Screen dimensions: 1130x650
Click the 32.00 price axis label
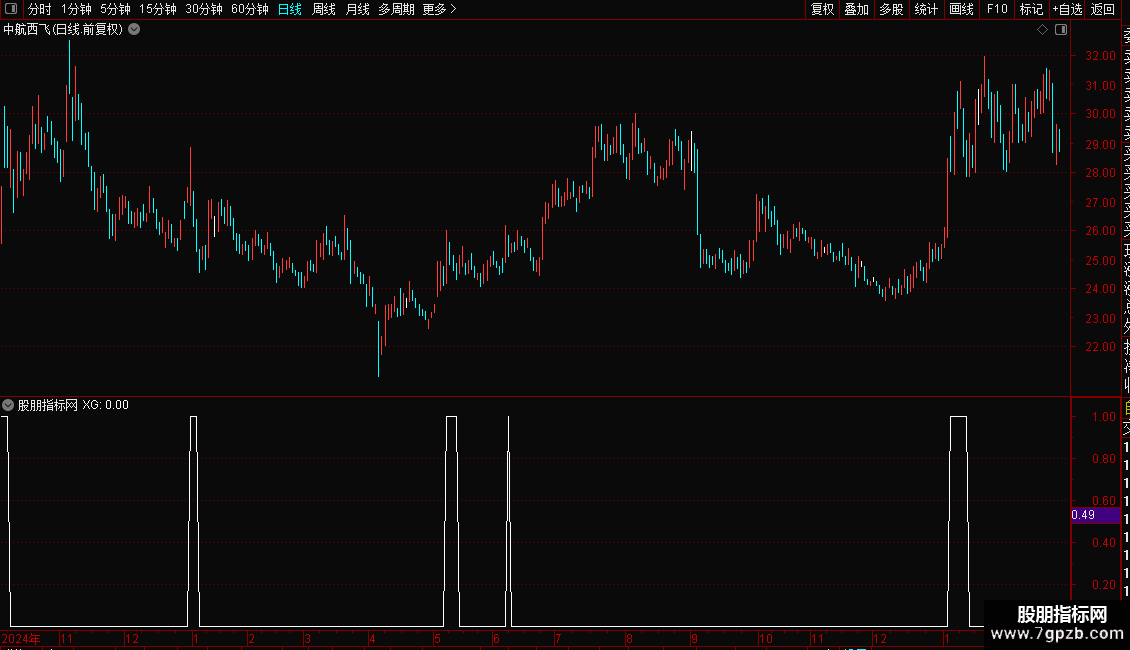click(1100, 55)
